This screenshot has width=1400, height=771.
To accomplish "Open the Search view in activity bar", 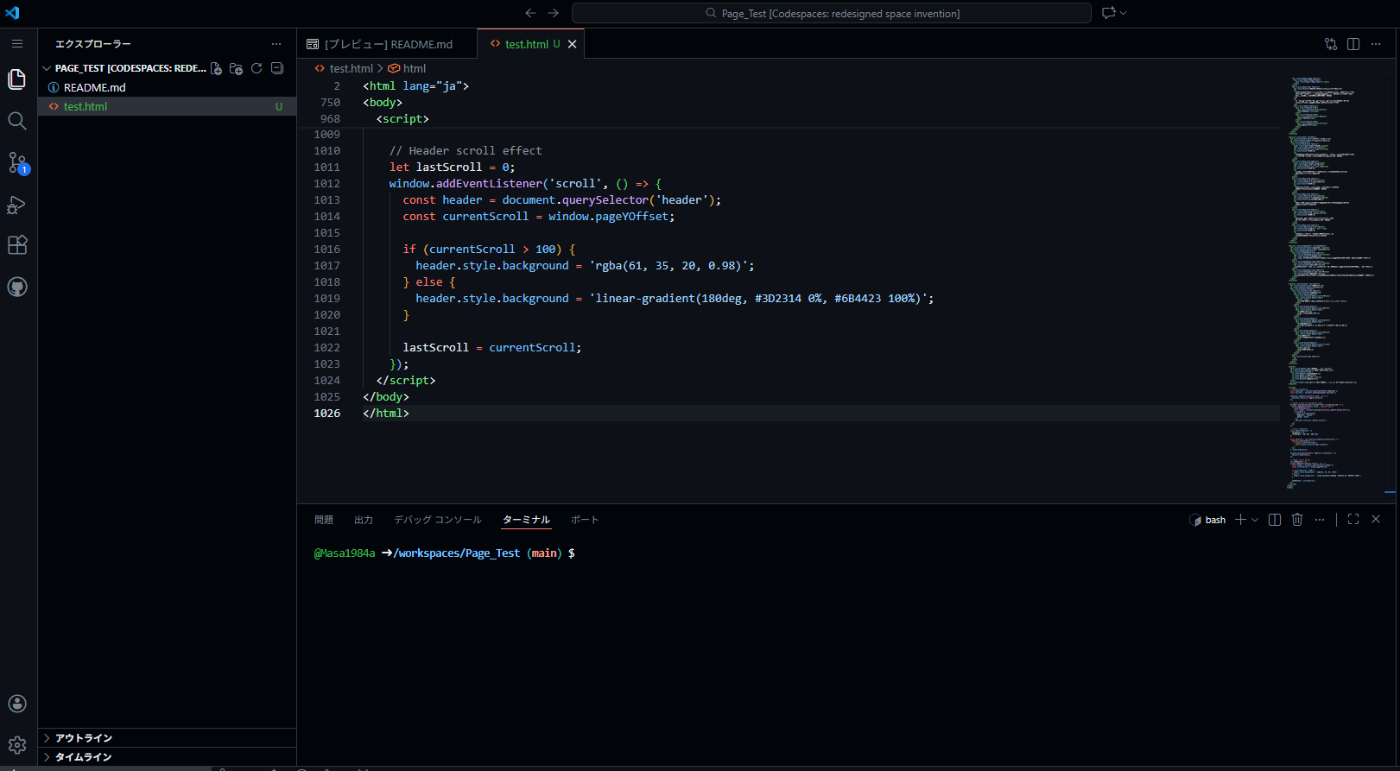I will point(17,121).
